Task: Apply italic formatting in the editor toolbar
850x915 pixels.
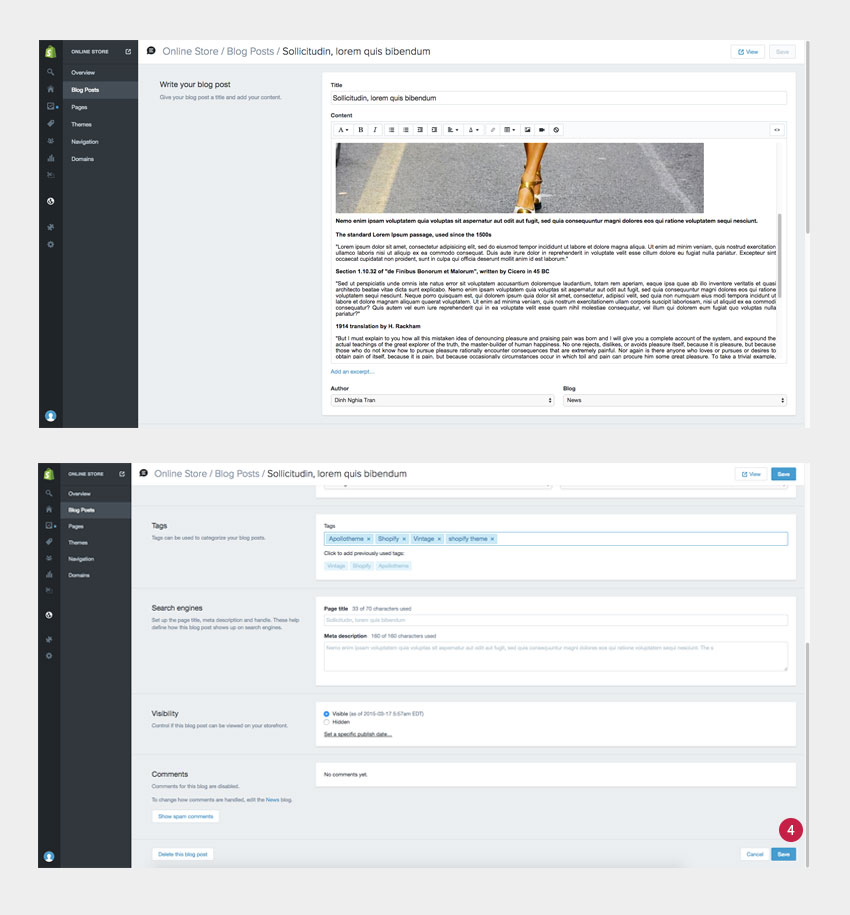Action: [375, 130]
